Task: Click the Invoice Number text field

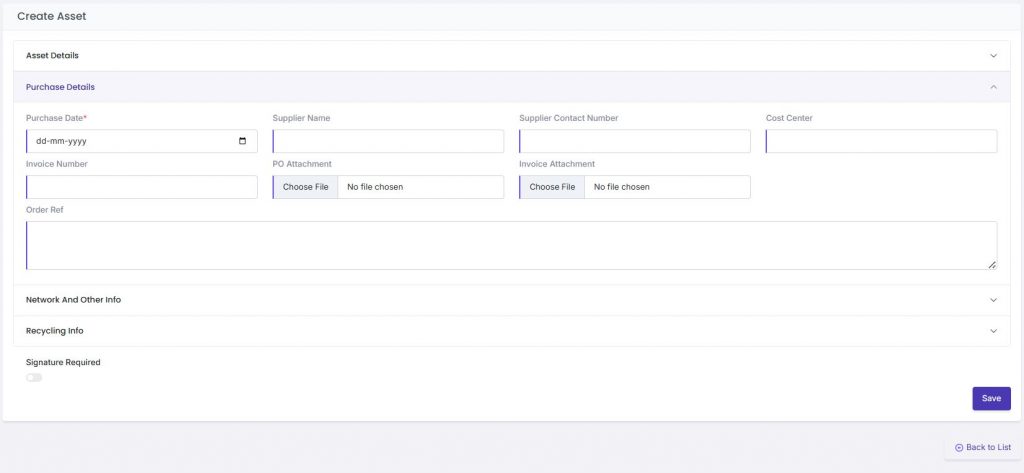Action: click(x=142, y=187)
